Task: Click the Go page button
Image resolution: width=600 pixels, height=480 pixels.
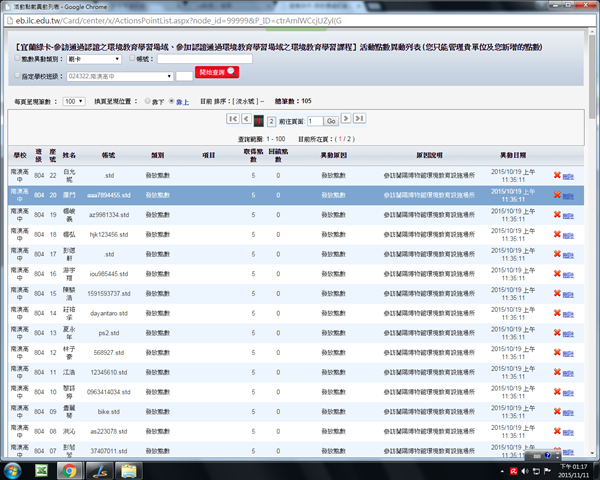Action: (x=331, y=121)
